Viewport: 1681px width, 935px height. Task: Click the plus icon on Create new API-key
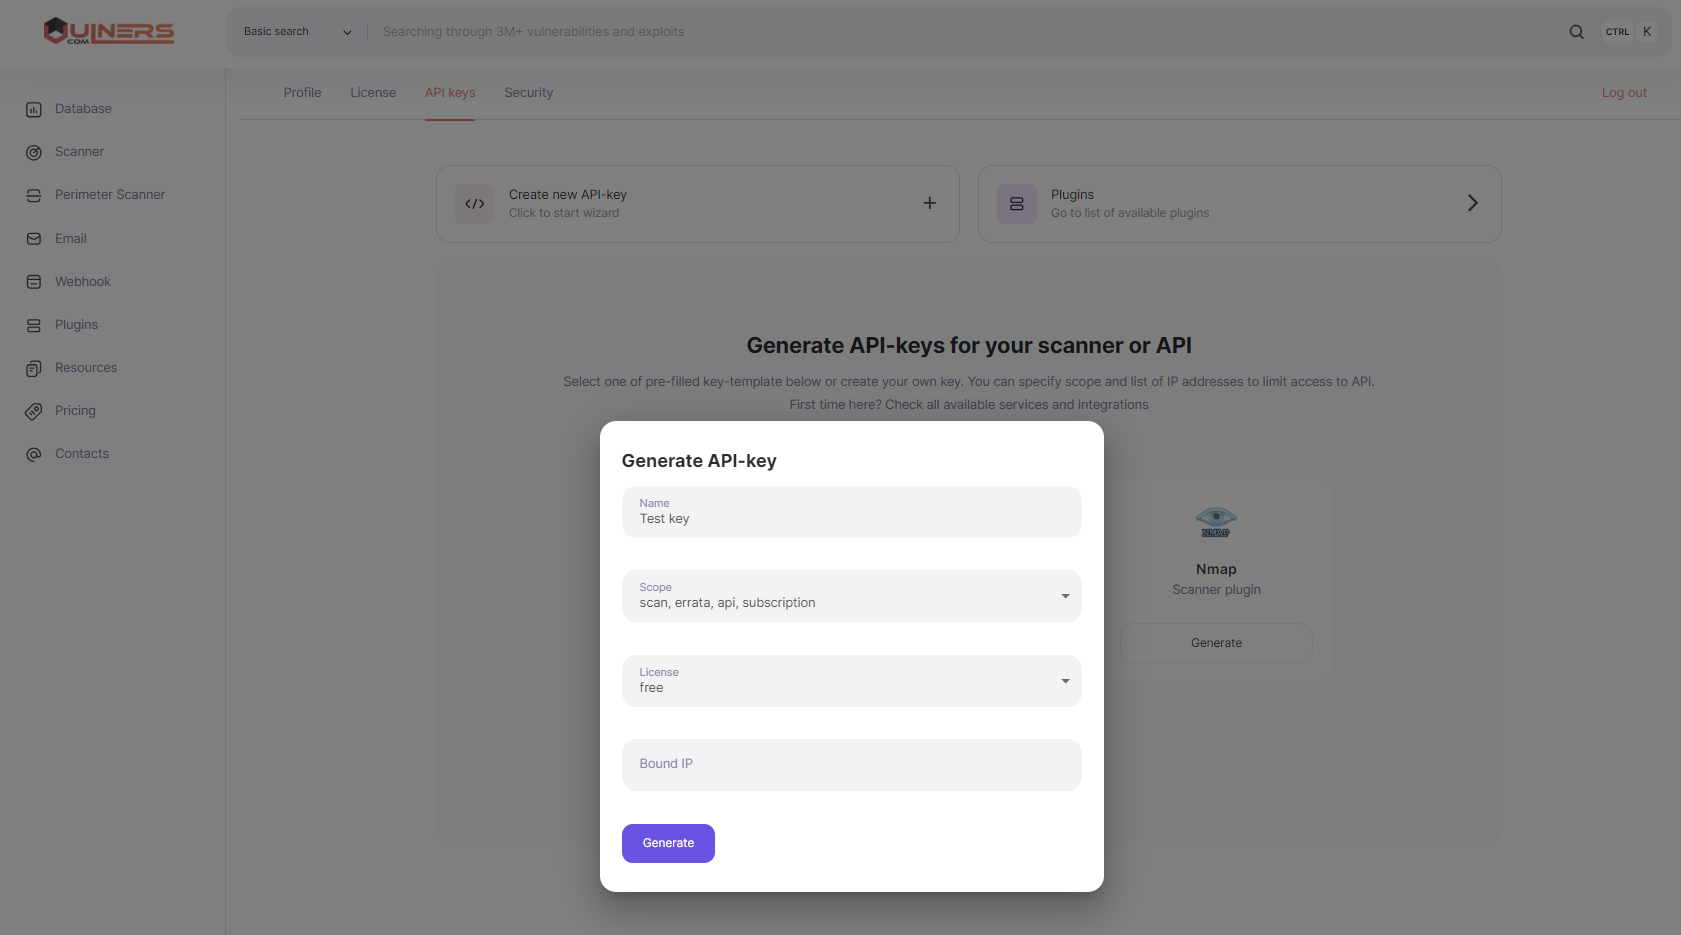[929, 203]
